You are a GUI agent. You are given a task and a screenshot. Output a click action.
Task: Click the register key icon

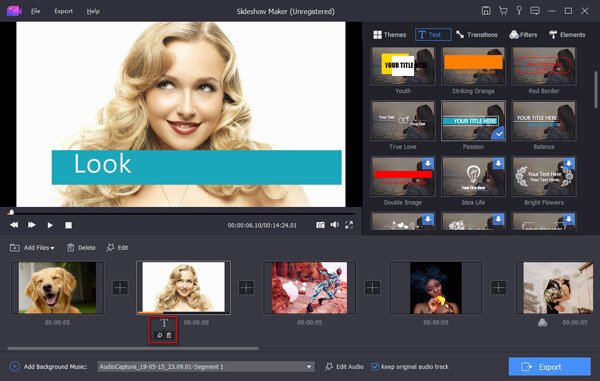pyautogui.click(x=519, y=11)
